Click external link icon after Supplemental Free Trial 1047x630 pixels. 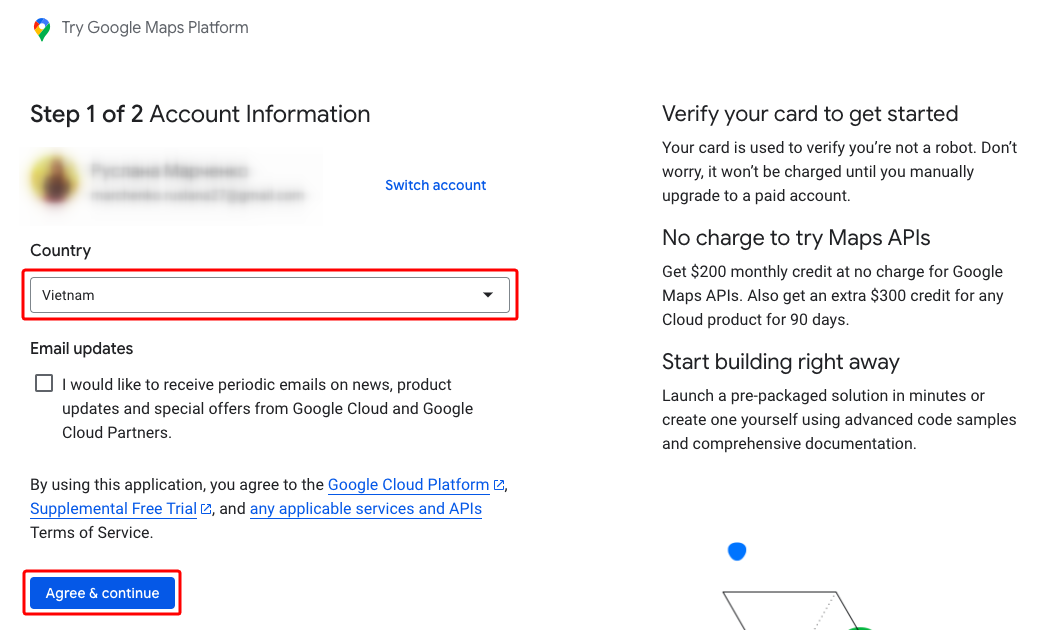coord(206,509)
